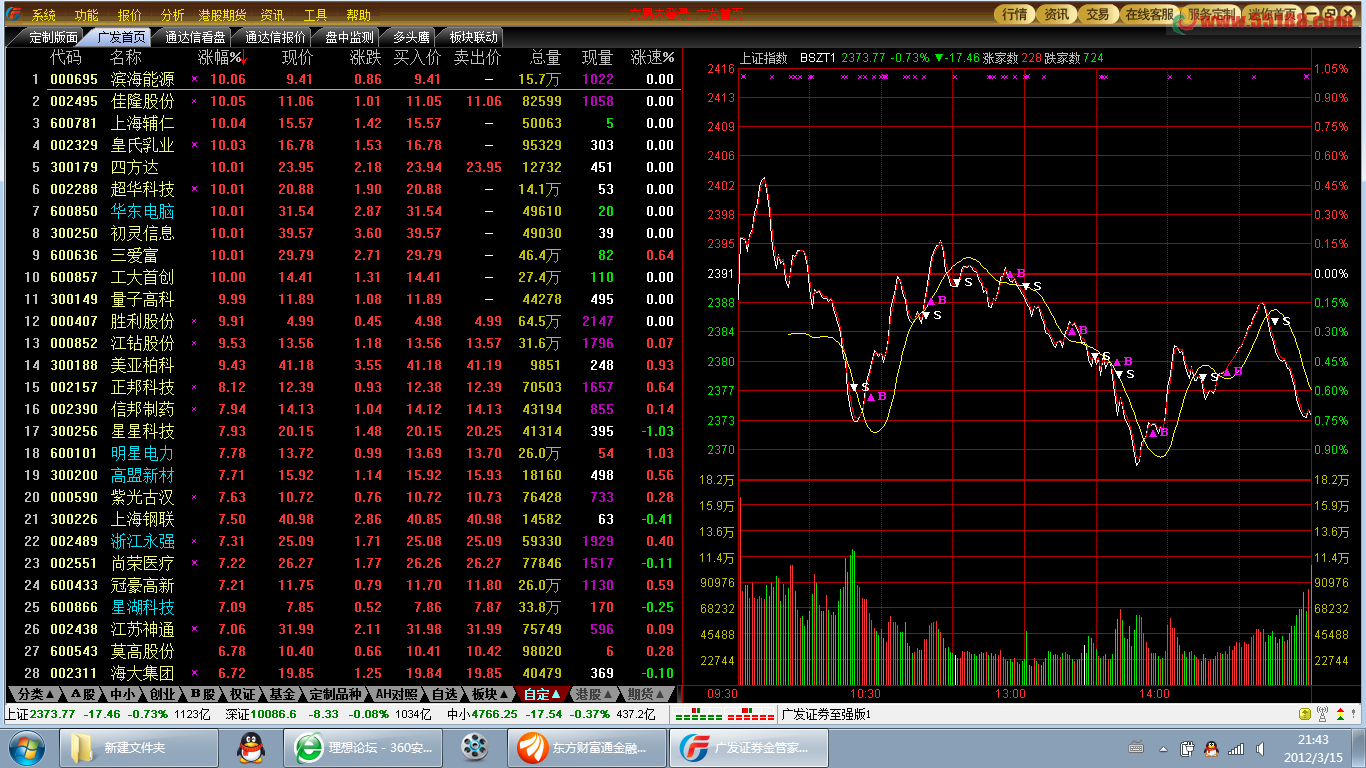The width and height of the screenshot is (1366, 768).
Task: Click the red-green market indicator bars
Action: (x=725, y=715)
